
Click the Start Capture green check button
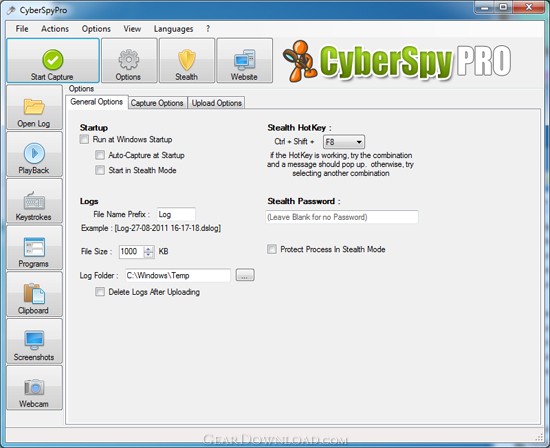53,61
